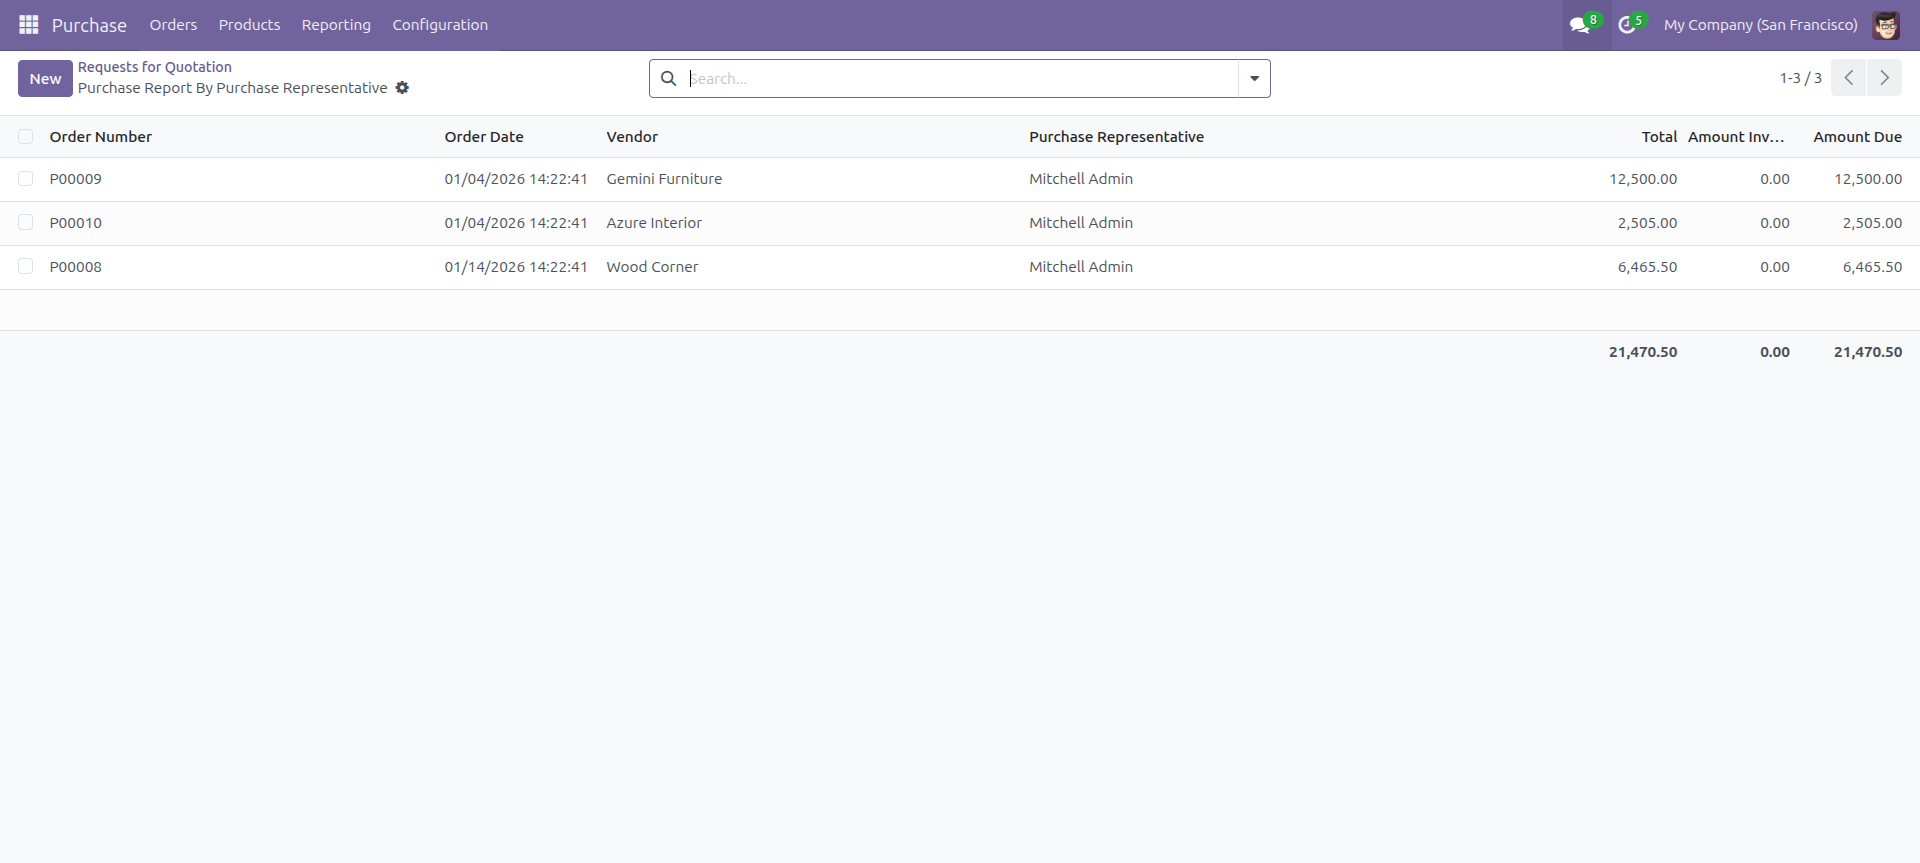This screenshot has height=863, width=1920.
Task: Click the 01/14/2026 14:22:41 order date
Action: [x=516, y=267]
